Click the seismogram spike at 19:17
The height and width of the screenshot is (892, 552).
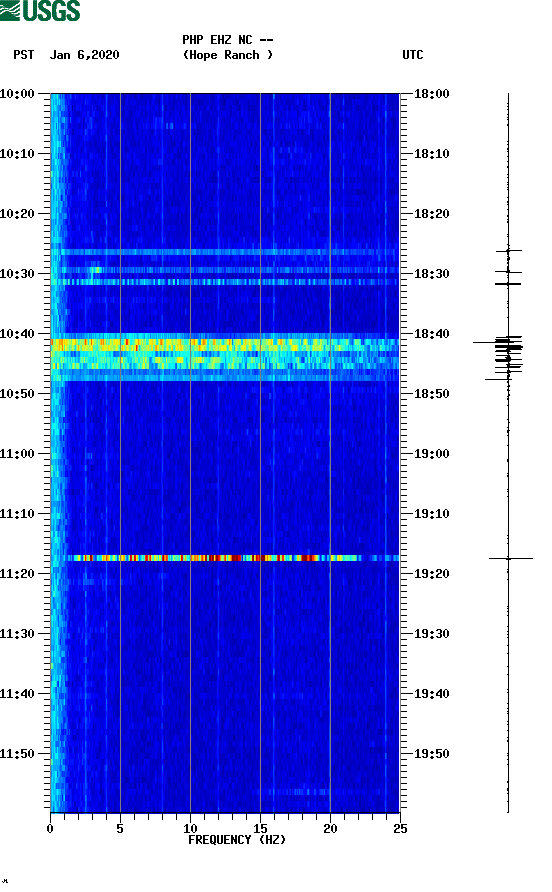510,559
